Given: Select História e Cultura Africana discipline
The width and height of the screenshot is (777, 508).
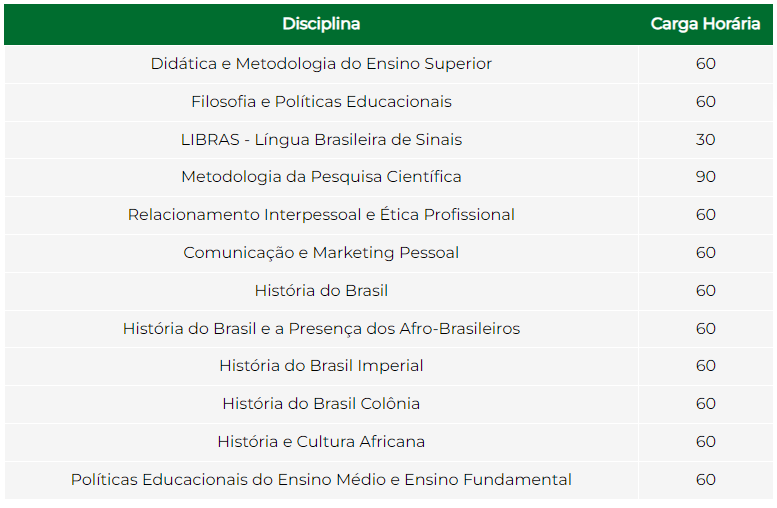Looking at the screenshot, I should [321, 442].
